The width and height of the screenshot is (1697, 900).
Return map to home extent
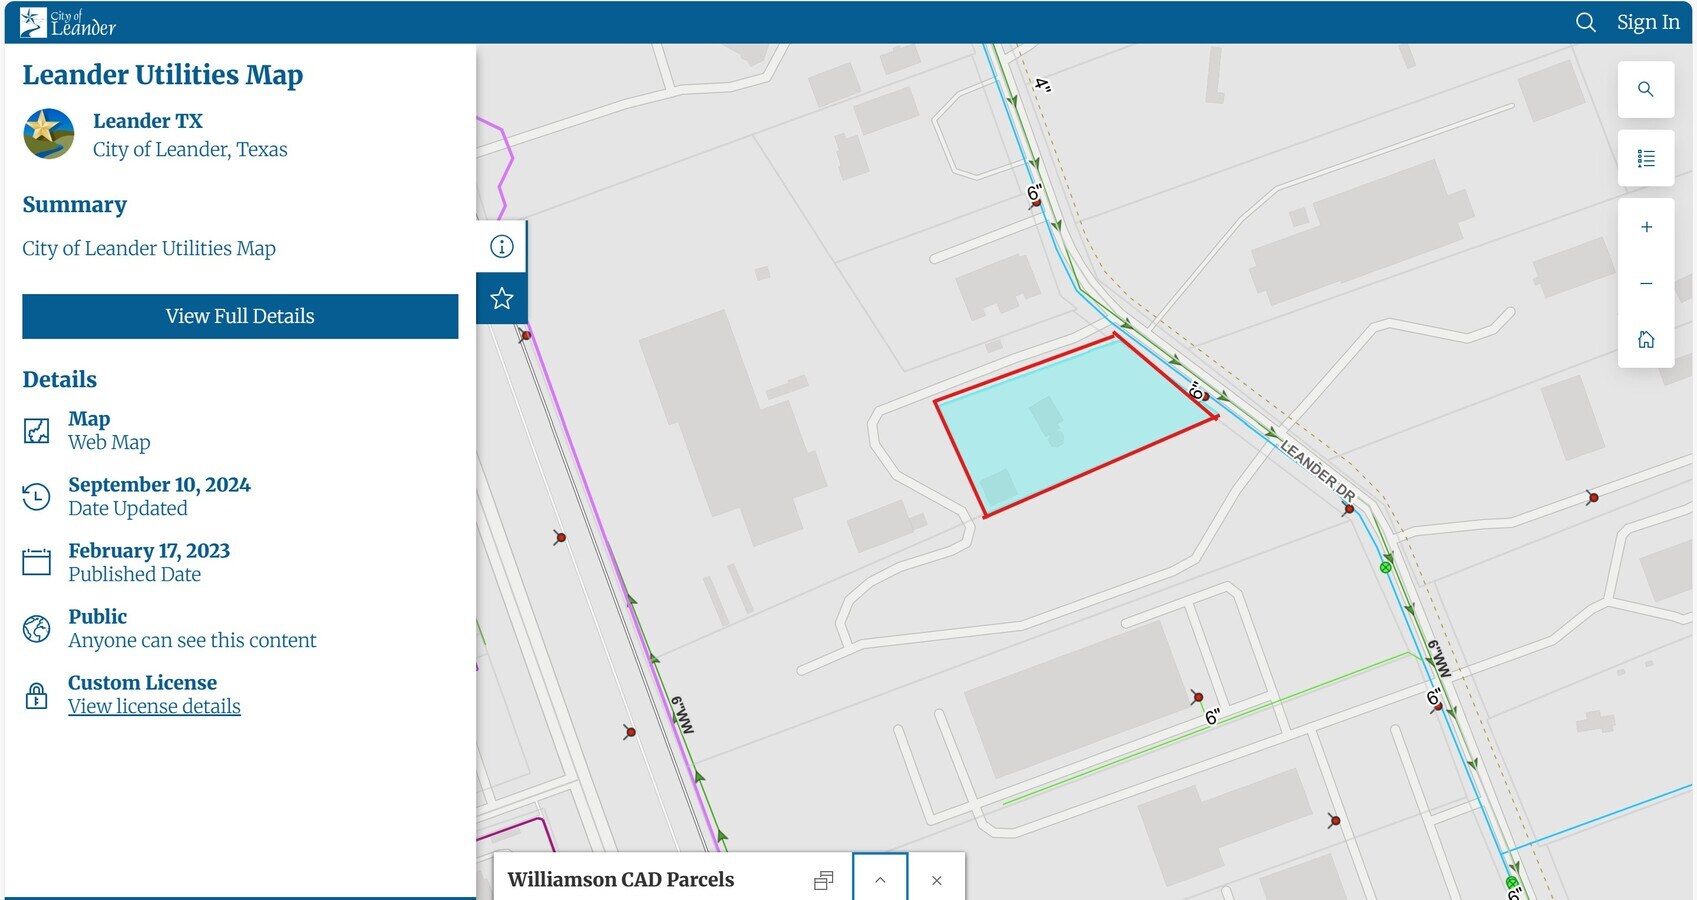[x=1646, y=339]
